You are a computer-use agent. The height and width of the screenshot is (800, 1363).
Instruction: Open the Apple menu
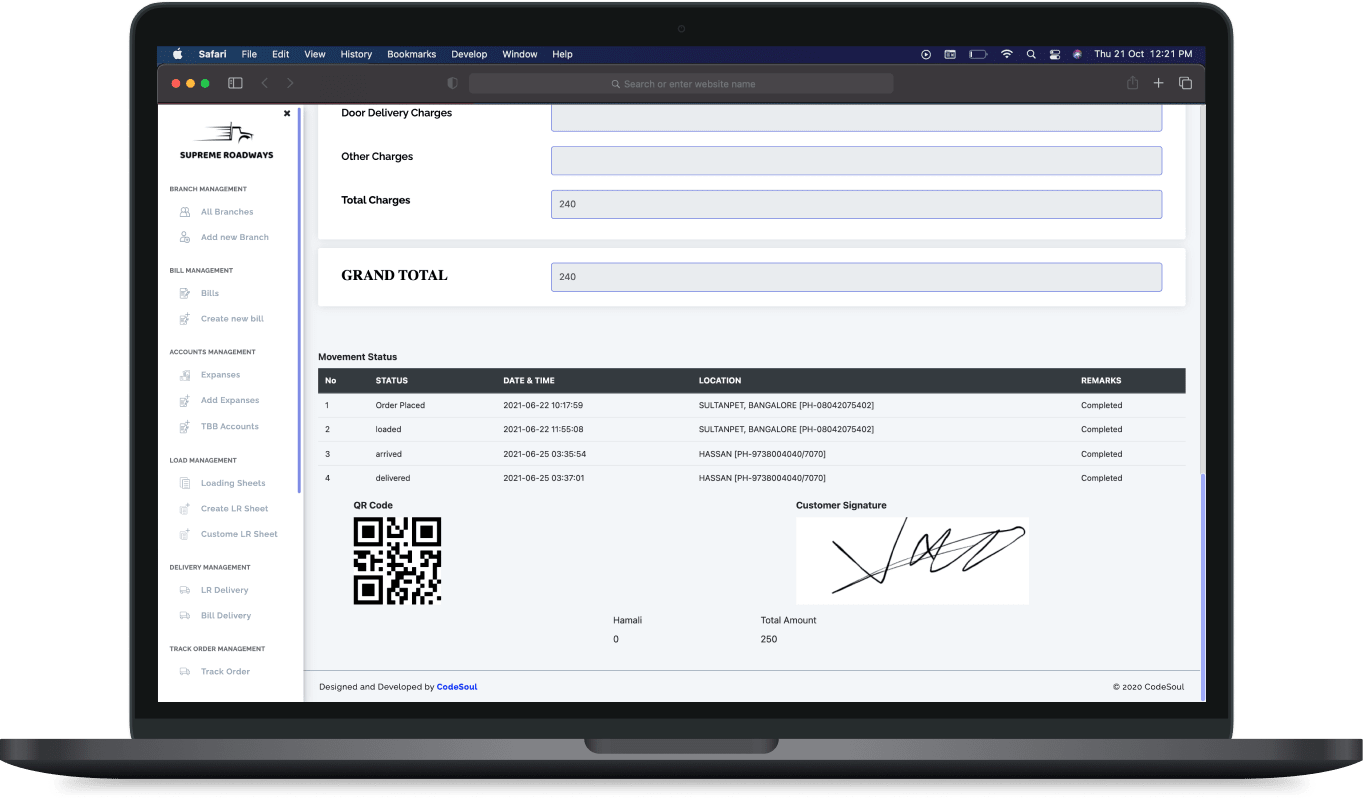click(x=178, y=54)
